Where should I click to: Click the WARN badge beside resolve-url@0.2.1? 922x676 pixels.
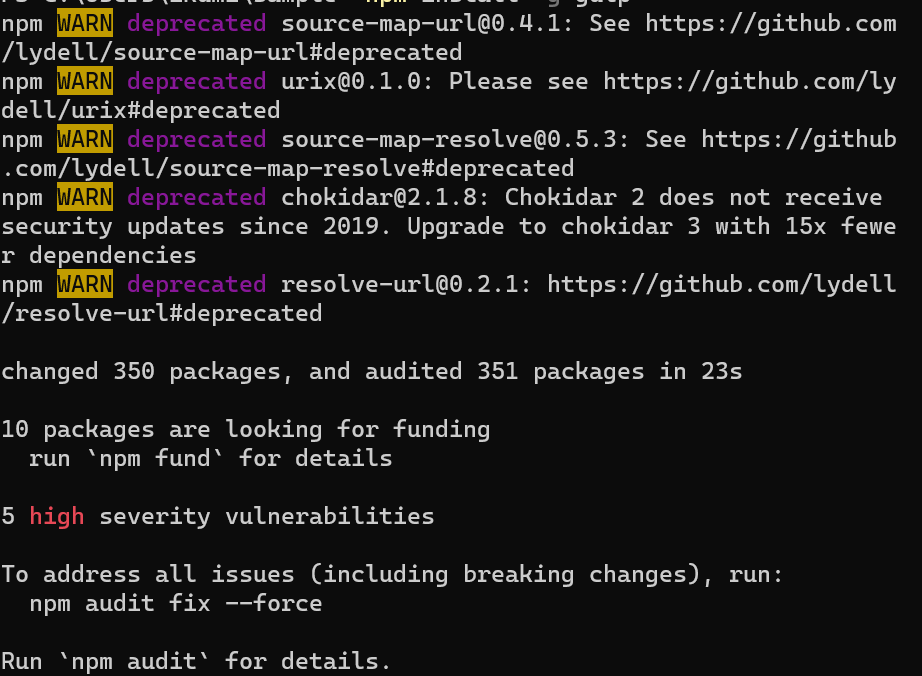tap(85, 285)
